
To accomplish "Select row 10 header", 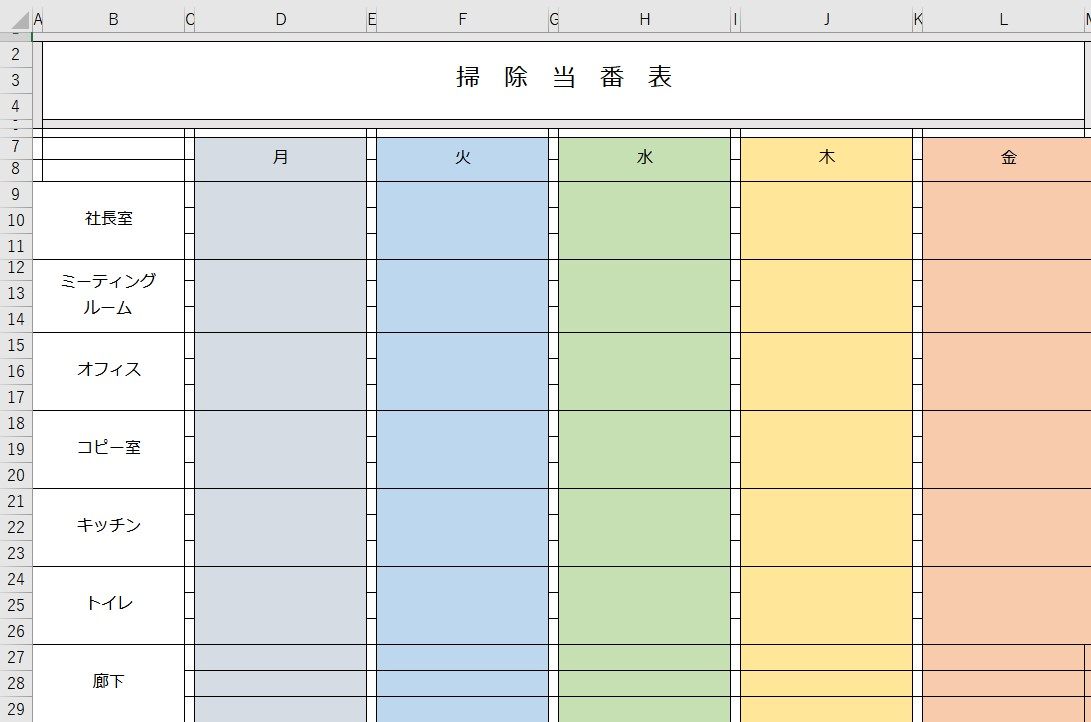I will pos(16,220).
